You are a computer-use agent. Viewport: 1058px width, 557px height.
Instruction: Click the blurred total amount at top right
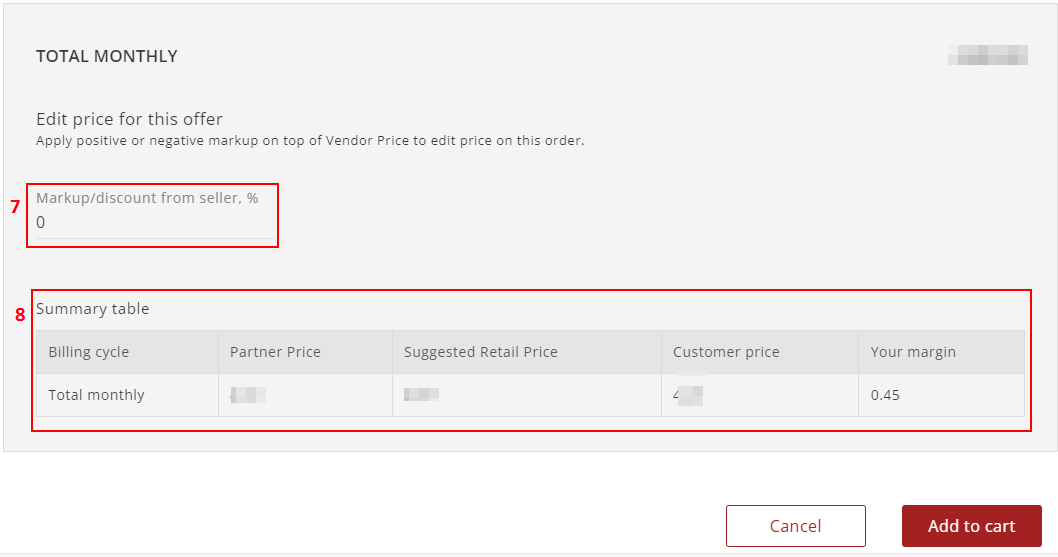988,55
